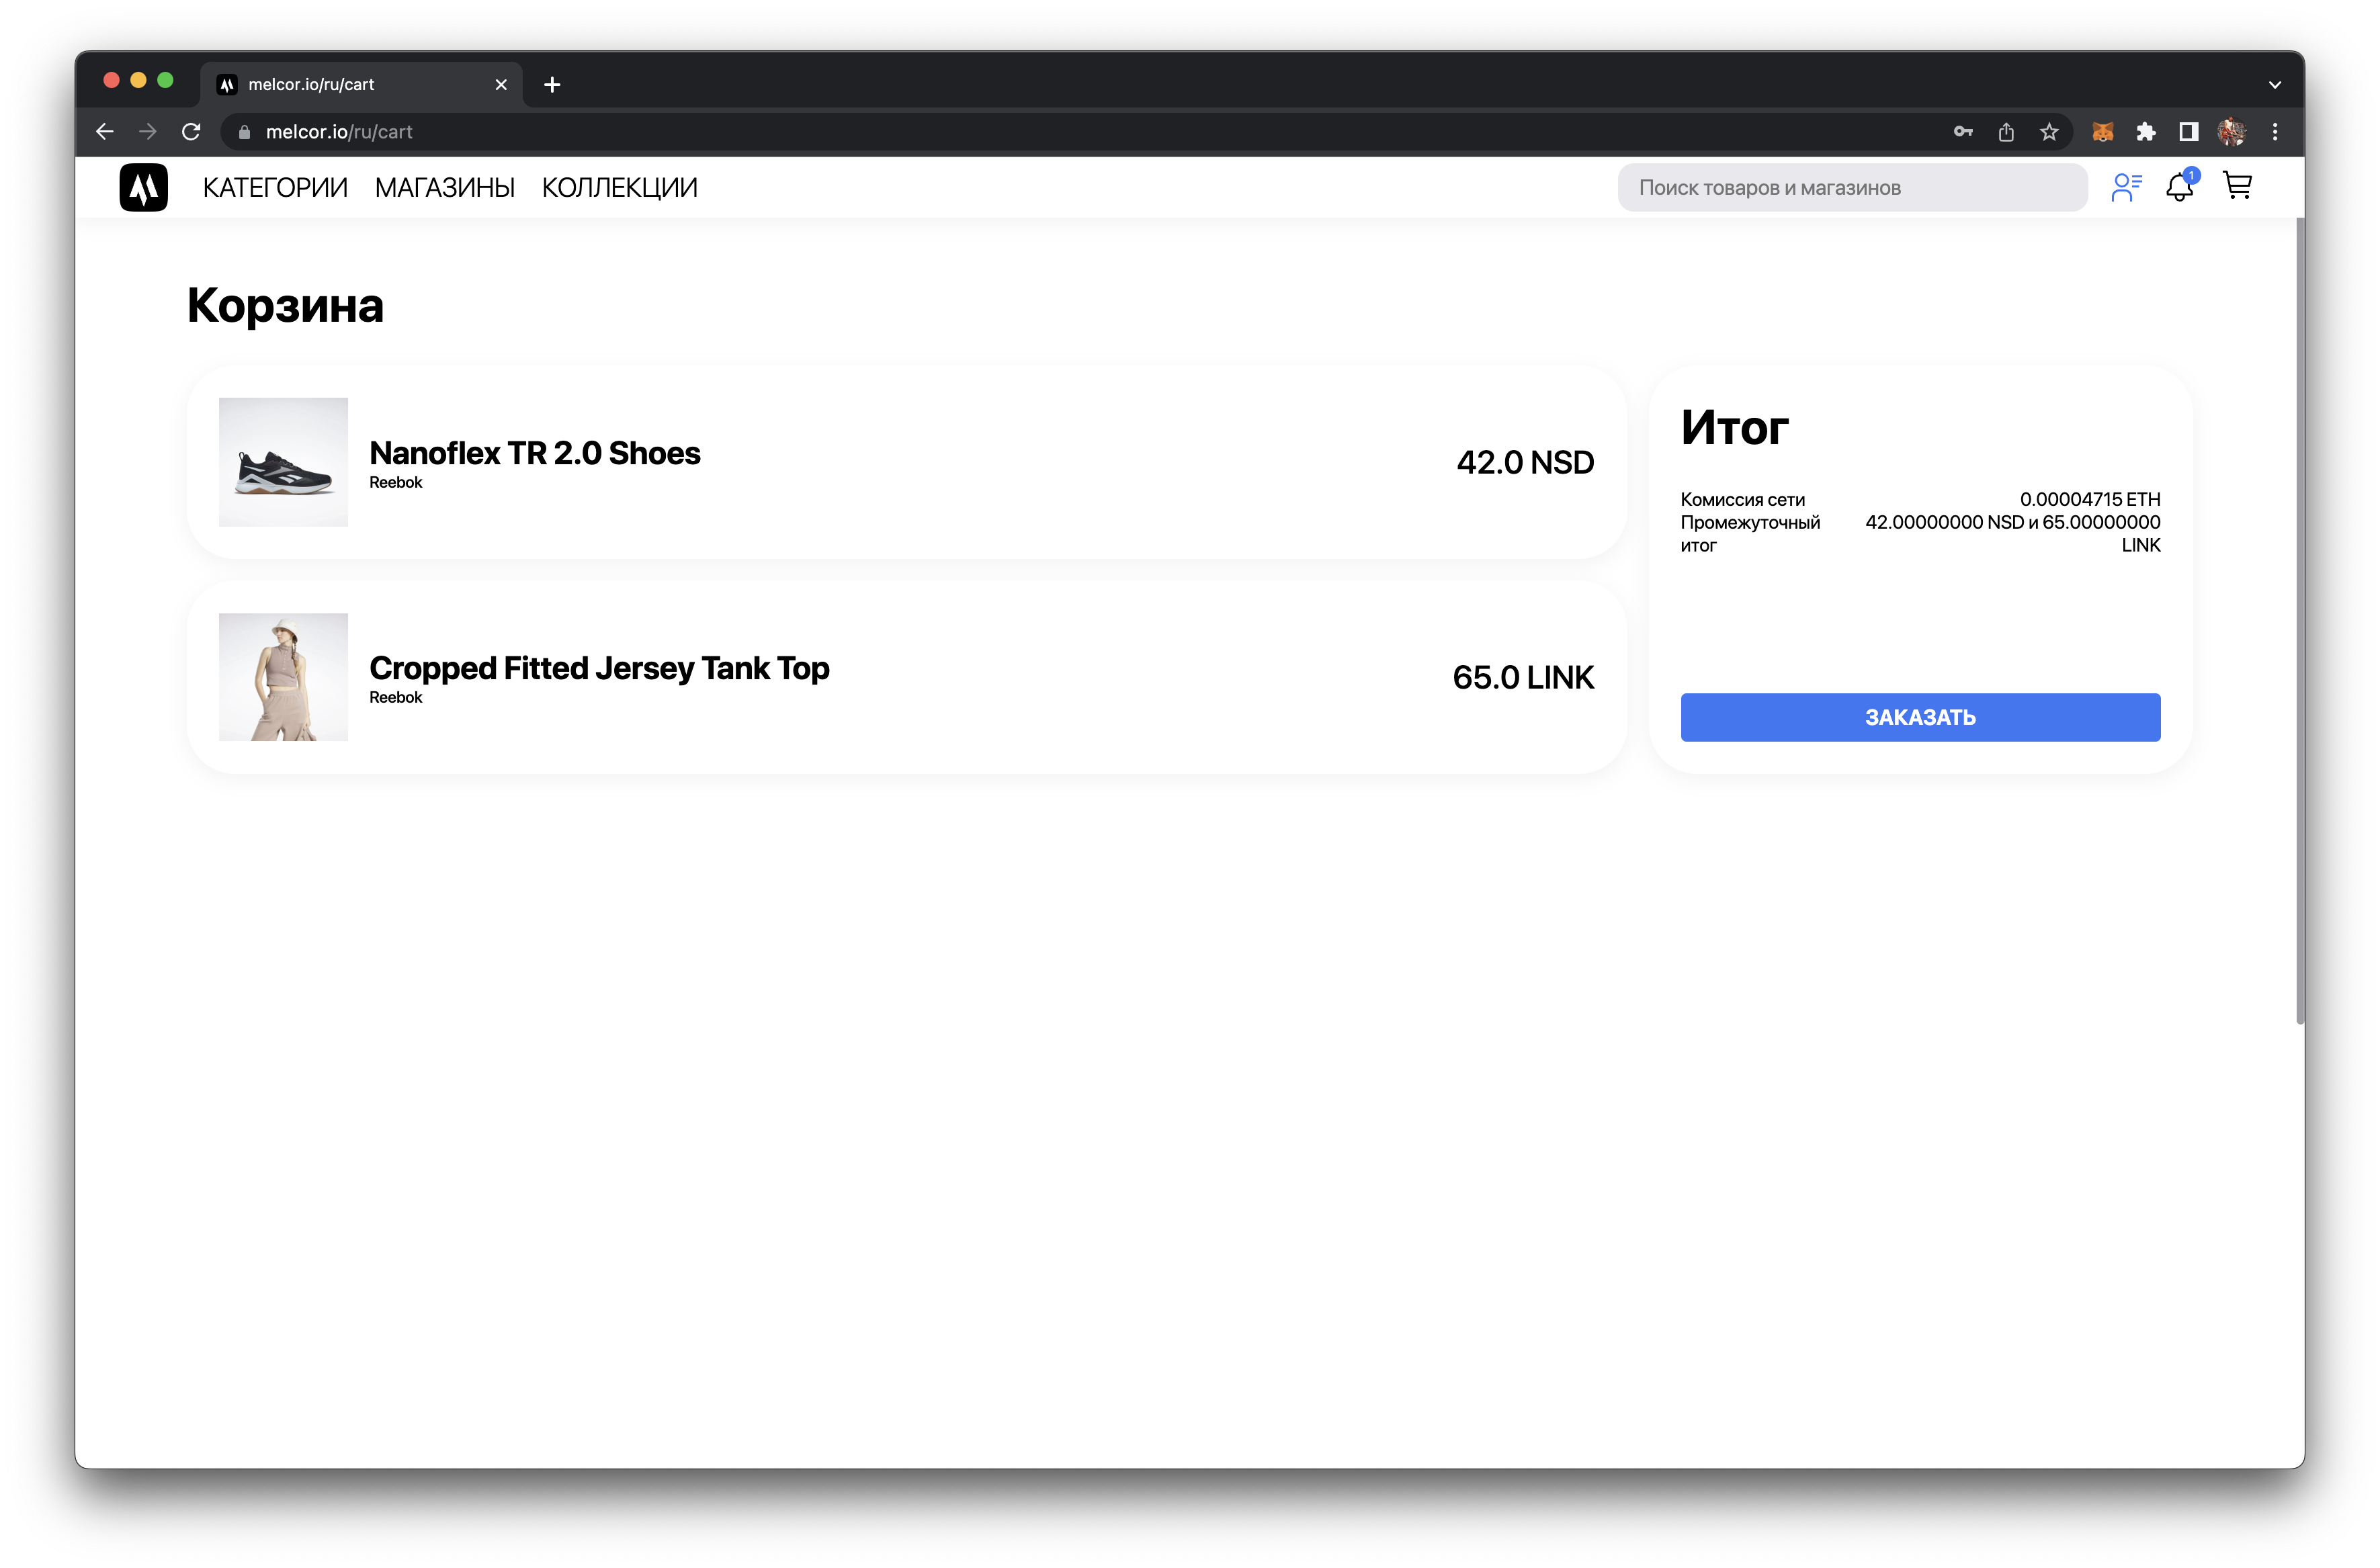The image size is (2380, 1568).
Task: Focus the Поиск товаров и магазинов search field
Action: (1852, 188)
